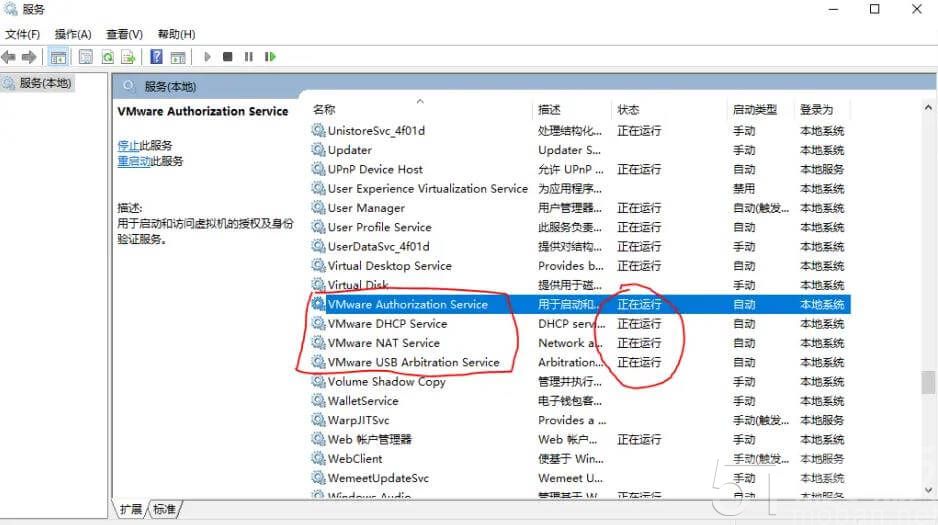Click the 停止 service link

coord(128,145)
